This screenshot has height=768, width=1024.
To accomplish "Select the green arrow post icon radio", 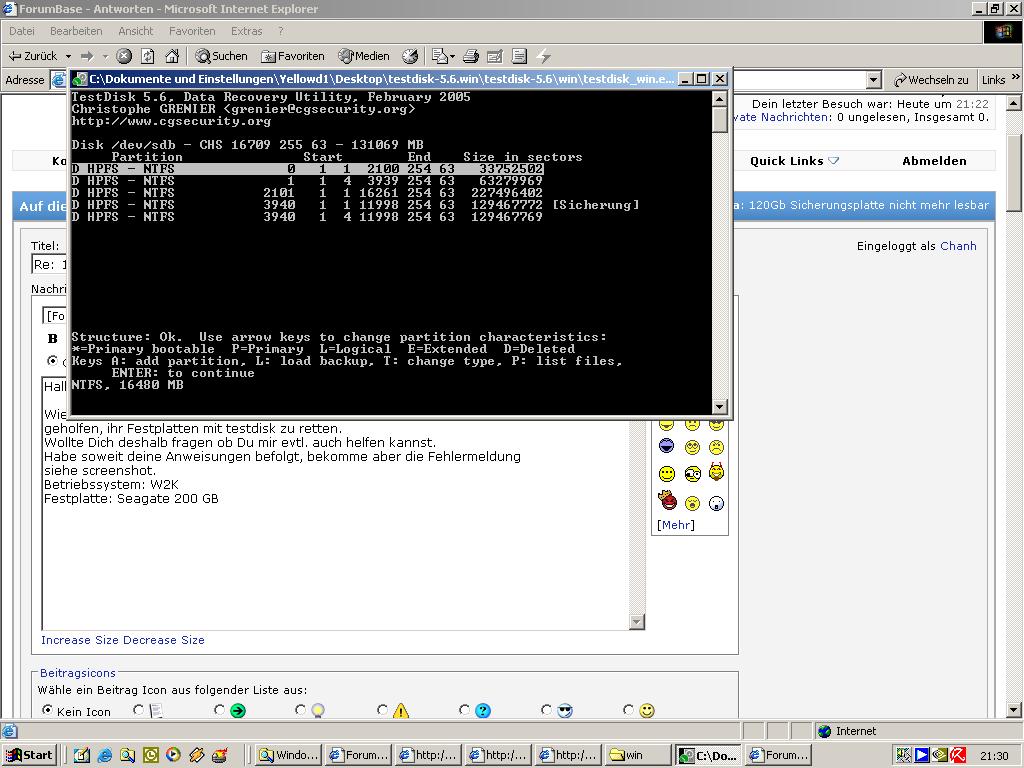I will (219, 710).
